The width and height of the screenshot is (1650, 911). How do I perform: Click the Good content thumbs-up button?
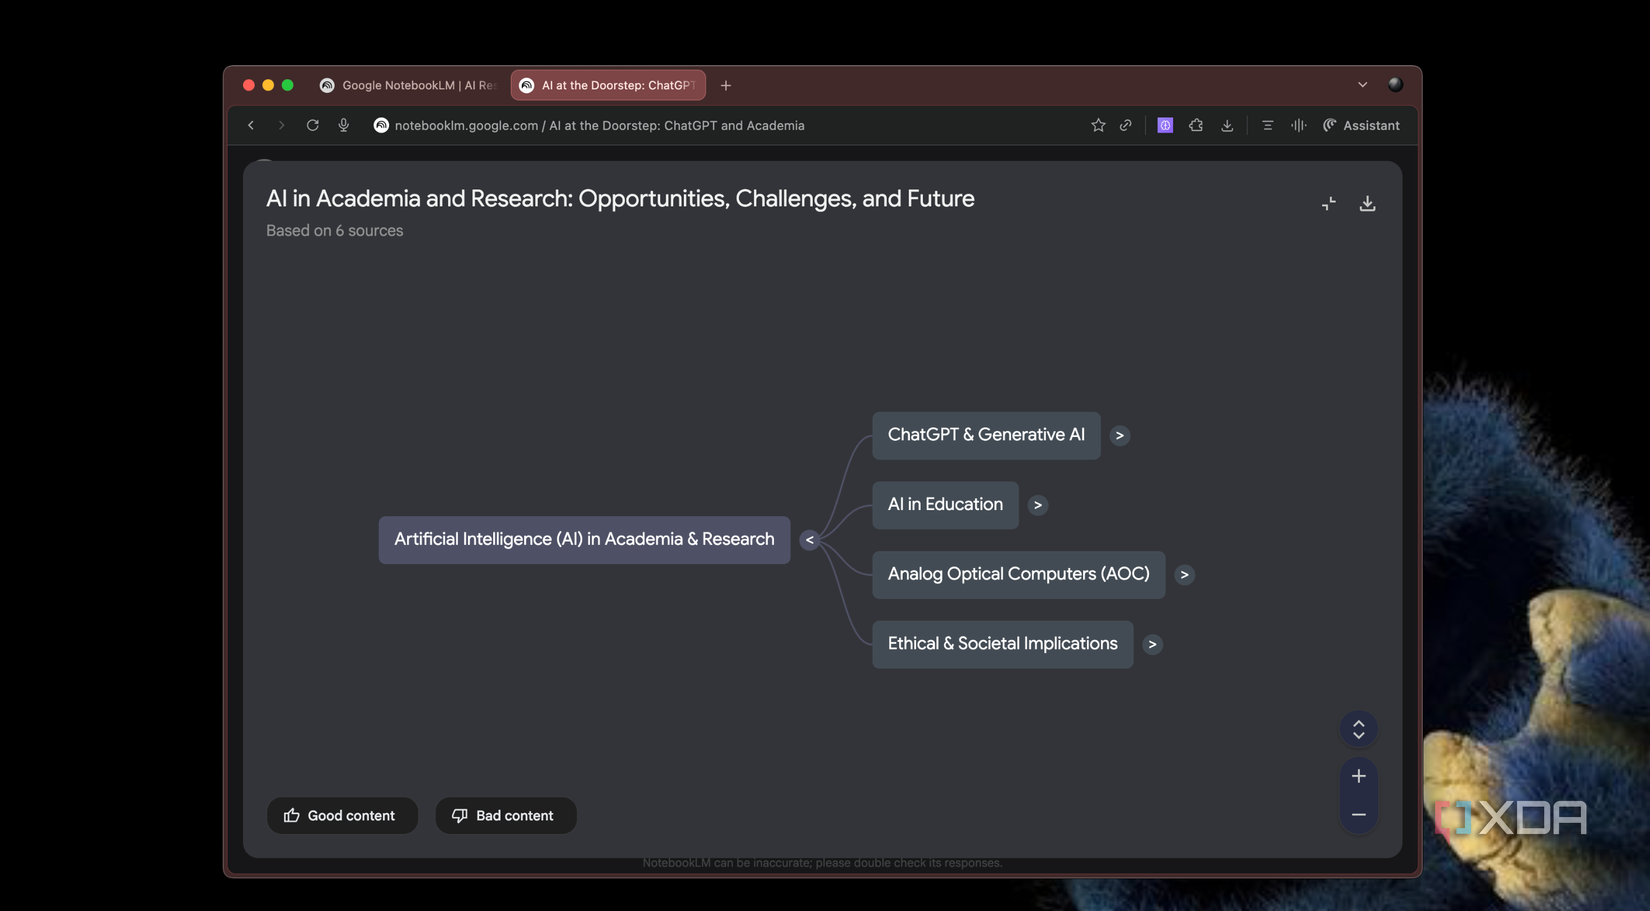342,816
